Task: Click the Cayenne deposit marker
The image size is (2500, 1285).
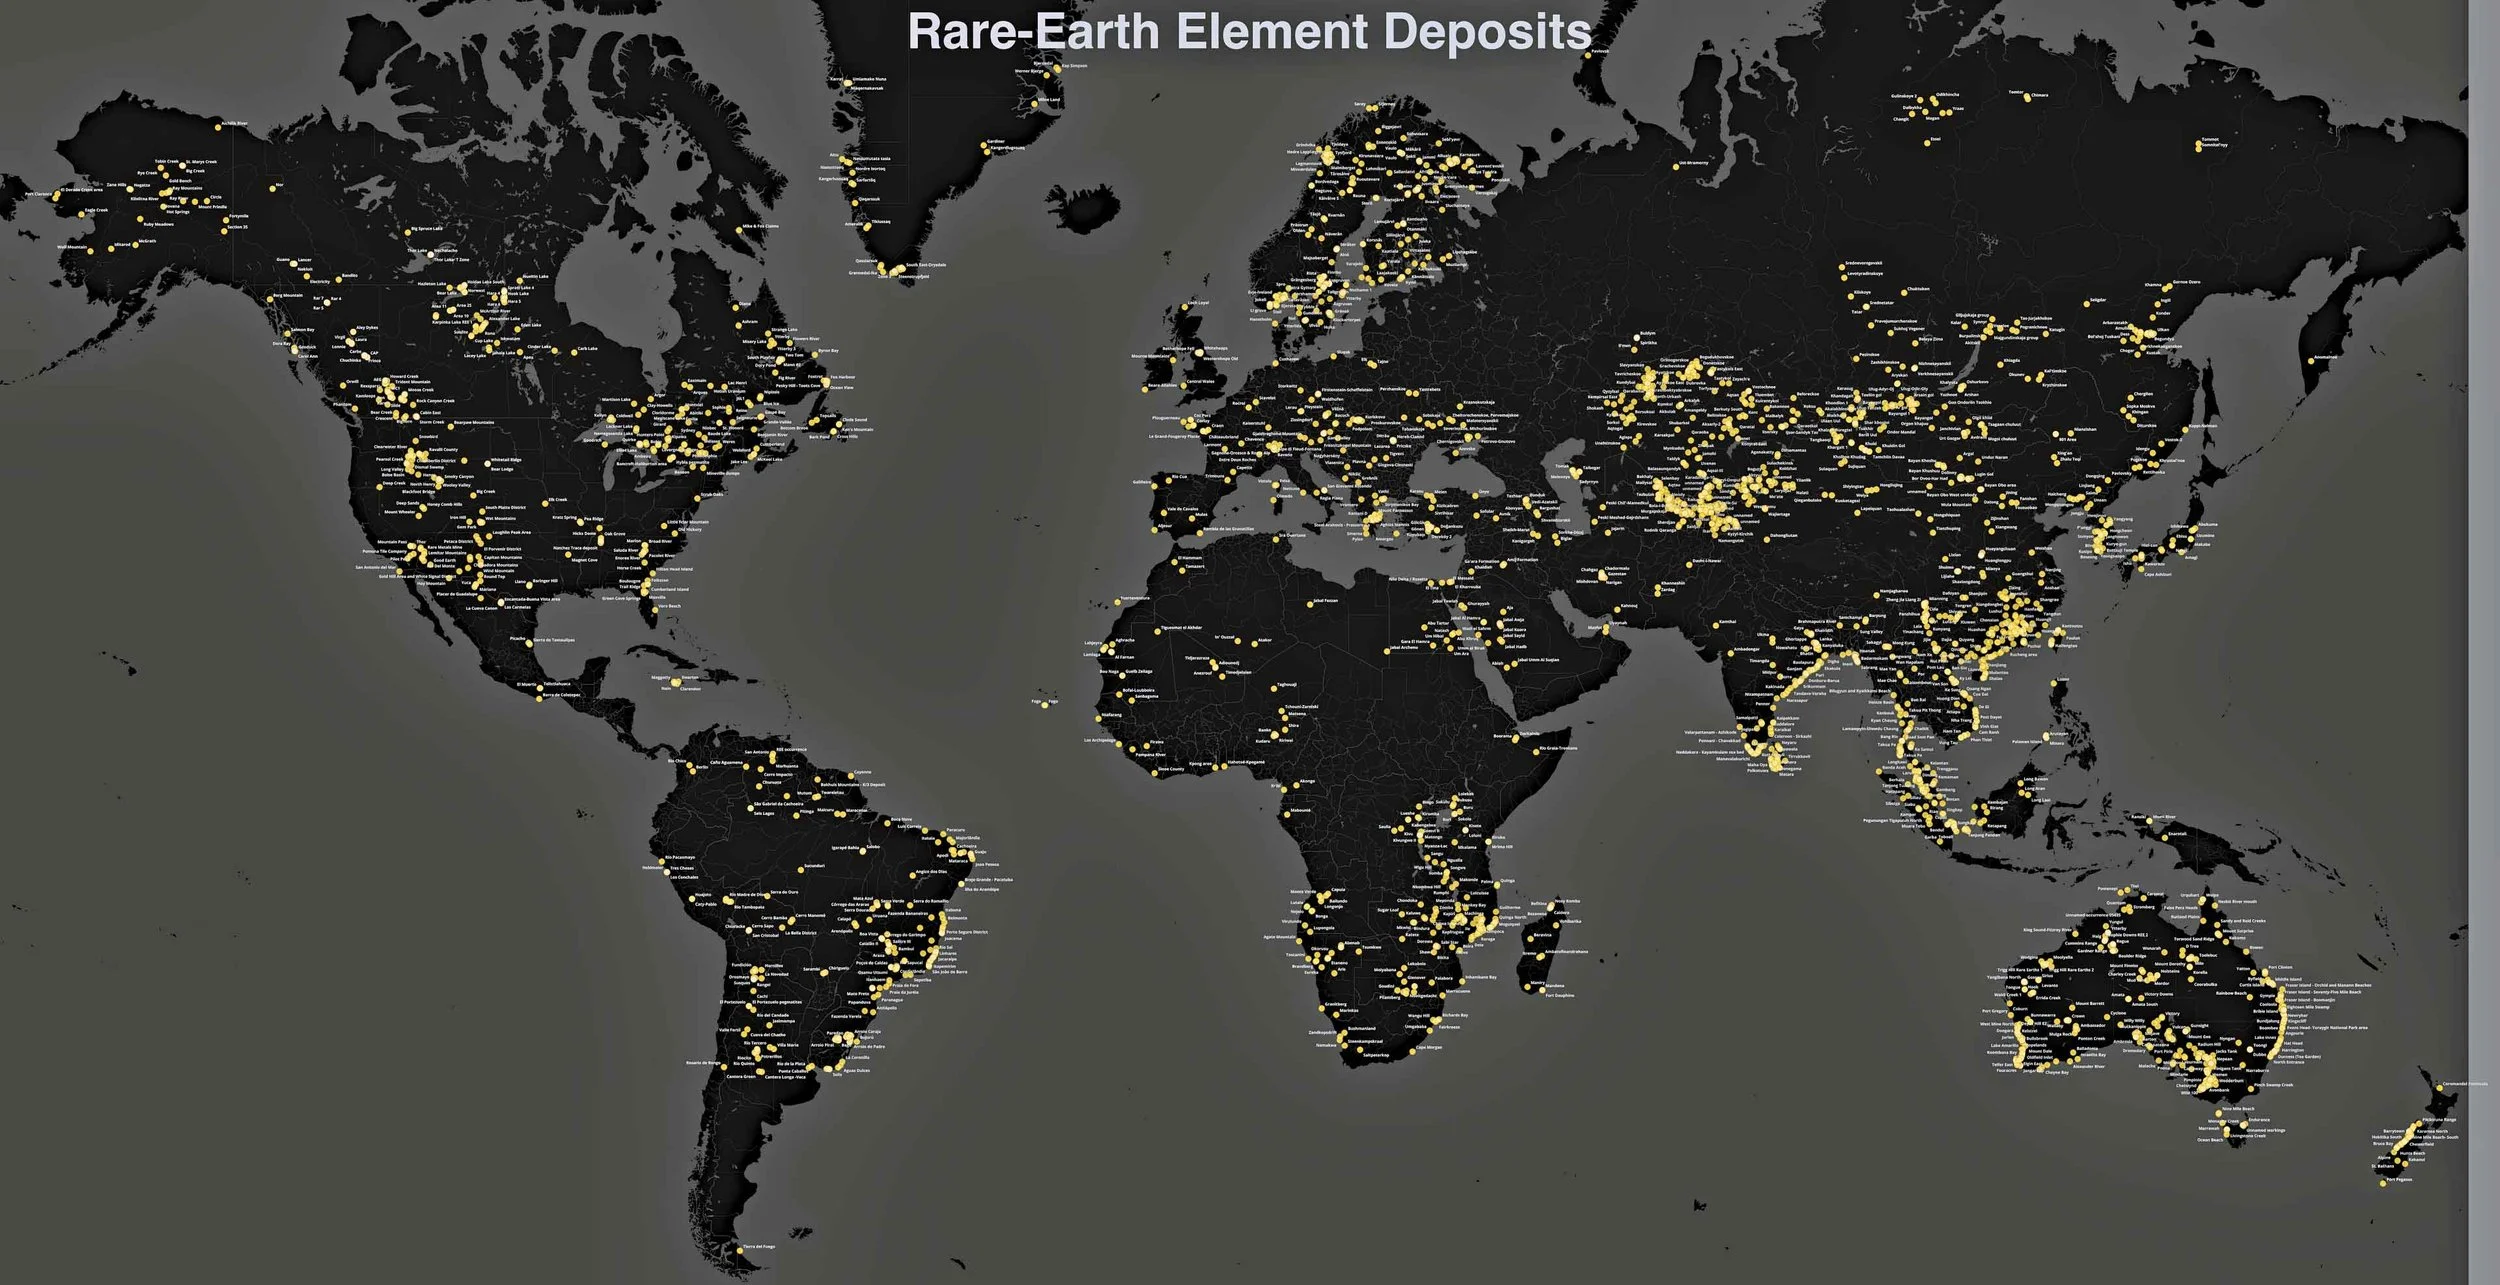Action: coord(852,775)
